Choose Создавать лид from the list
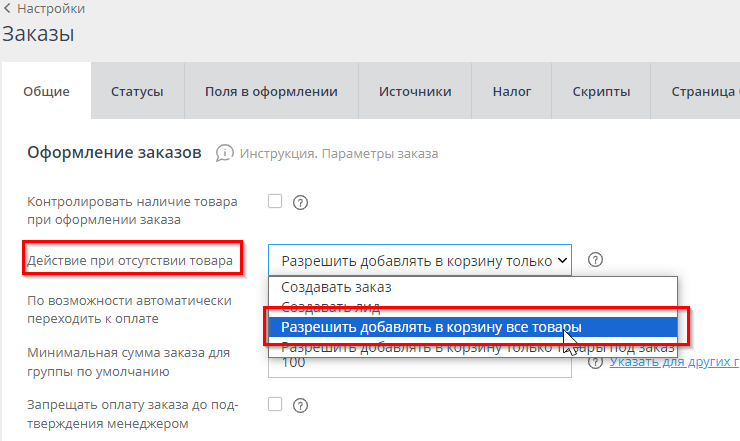This screenshot has width=740, height=441. 328,306
